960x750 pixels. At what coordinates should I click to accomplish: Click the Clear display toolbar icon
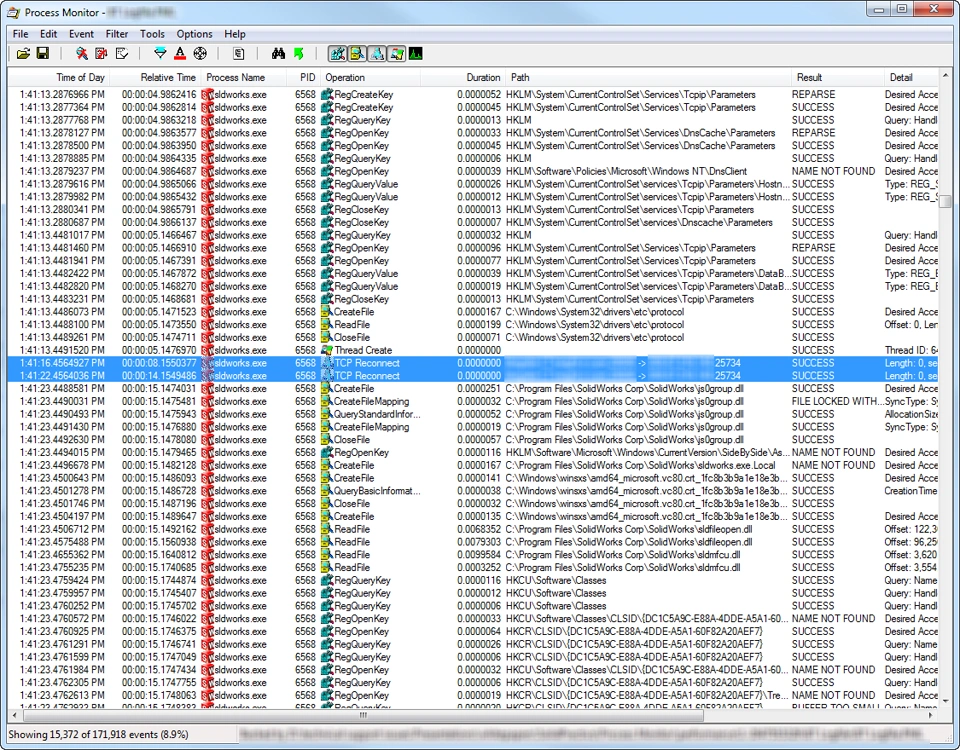[x=121, y=54]
